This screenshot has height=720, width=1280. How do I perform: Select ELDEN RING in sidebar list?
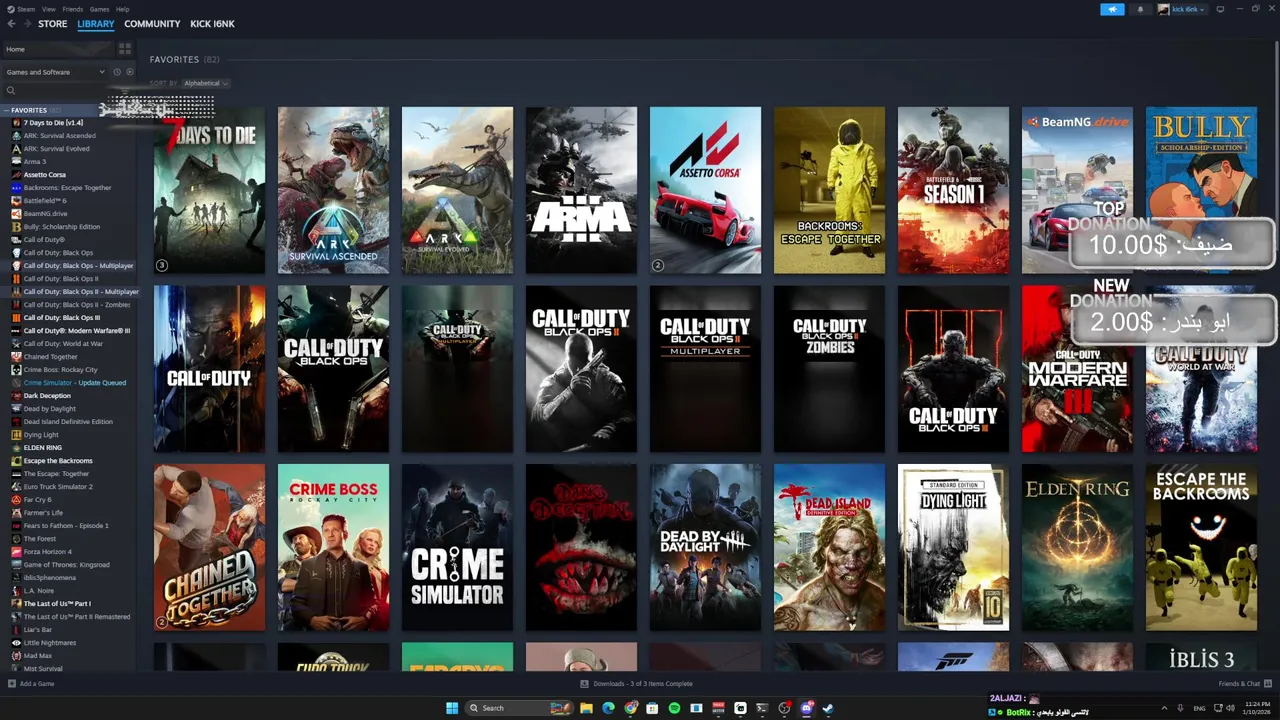coord(43,448)
